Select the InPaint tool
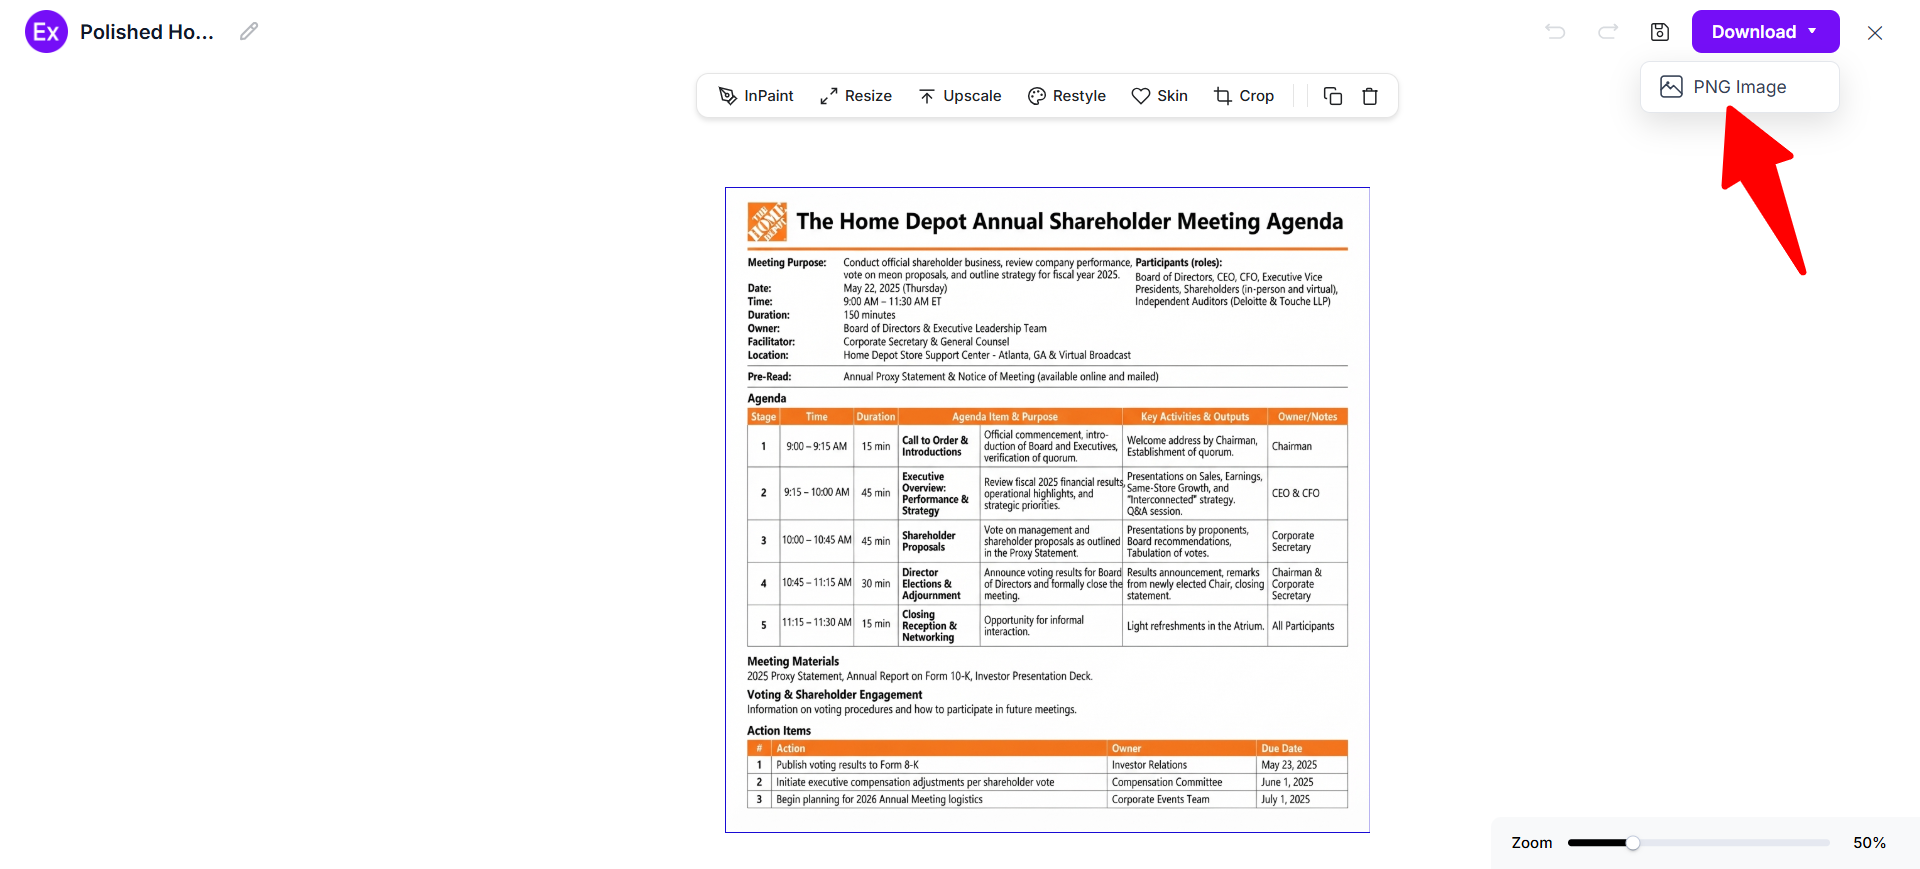1920x869 pixels. tap(756, 96)
